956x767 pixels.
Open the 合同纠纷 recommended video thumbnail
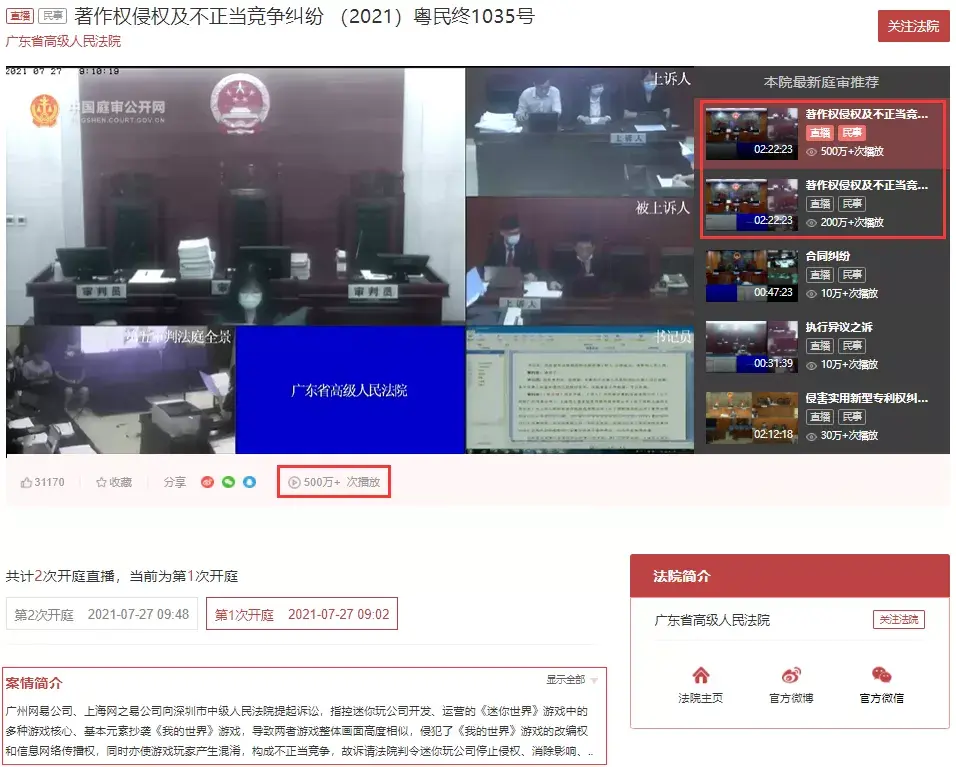click(752, 275)
